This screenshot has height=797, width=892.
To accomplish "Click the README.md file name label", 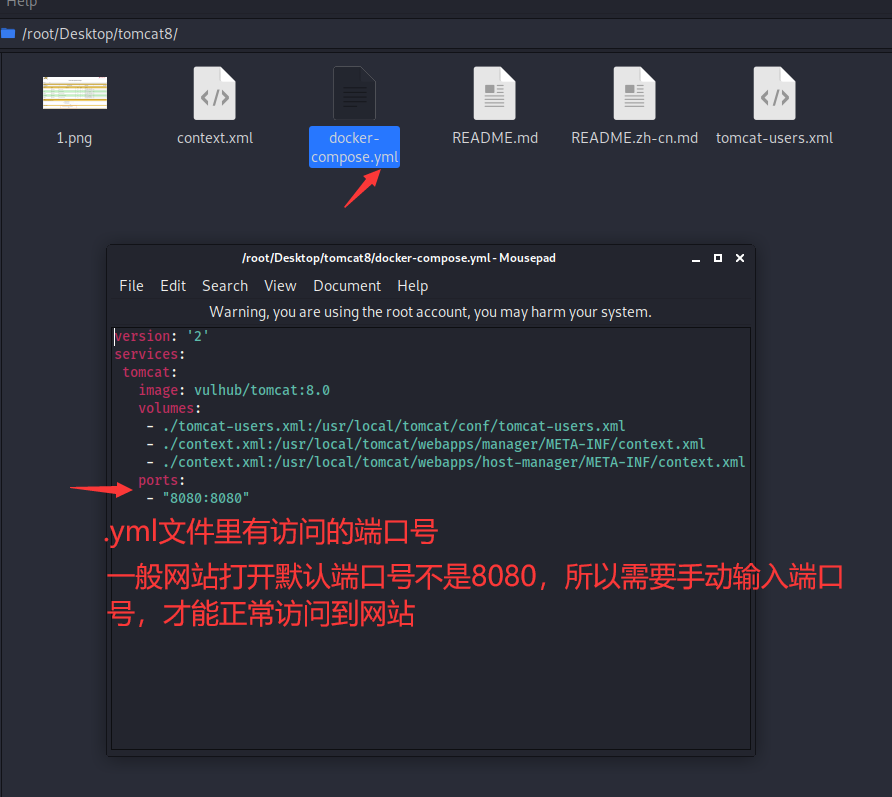I will pos(495,138).
